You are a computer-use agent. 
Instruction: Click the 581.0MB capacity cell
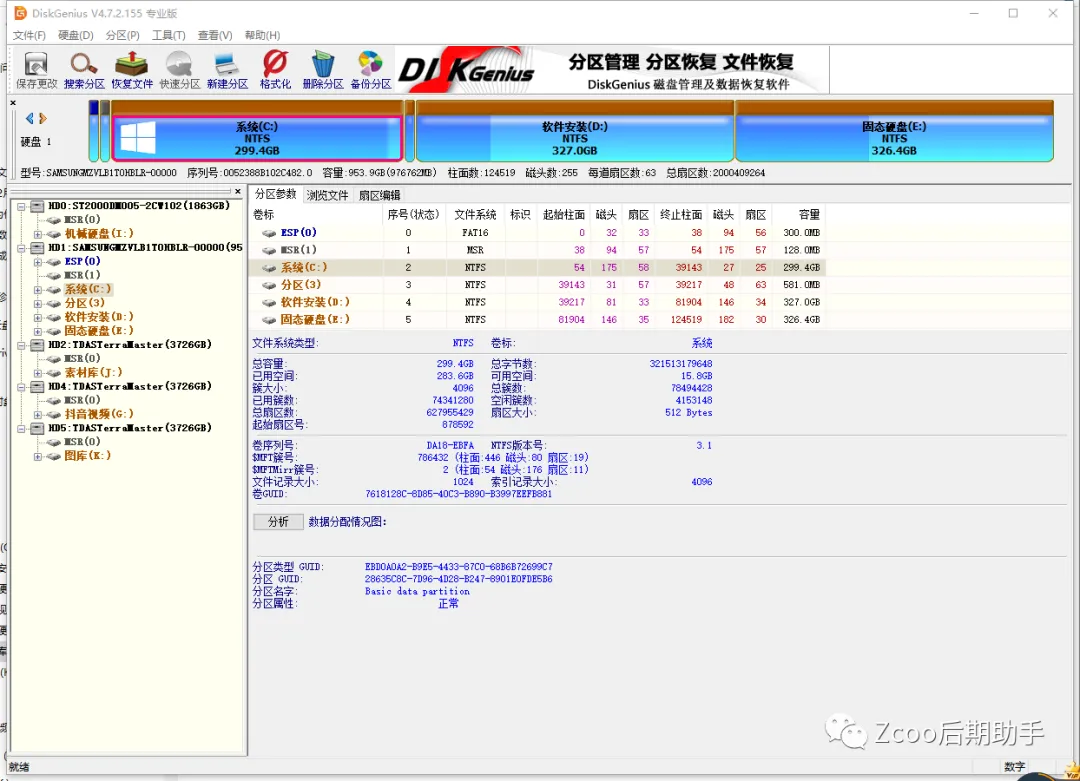[x=801, y=285]
